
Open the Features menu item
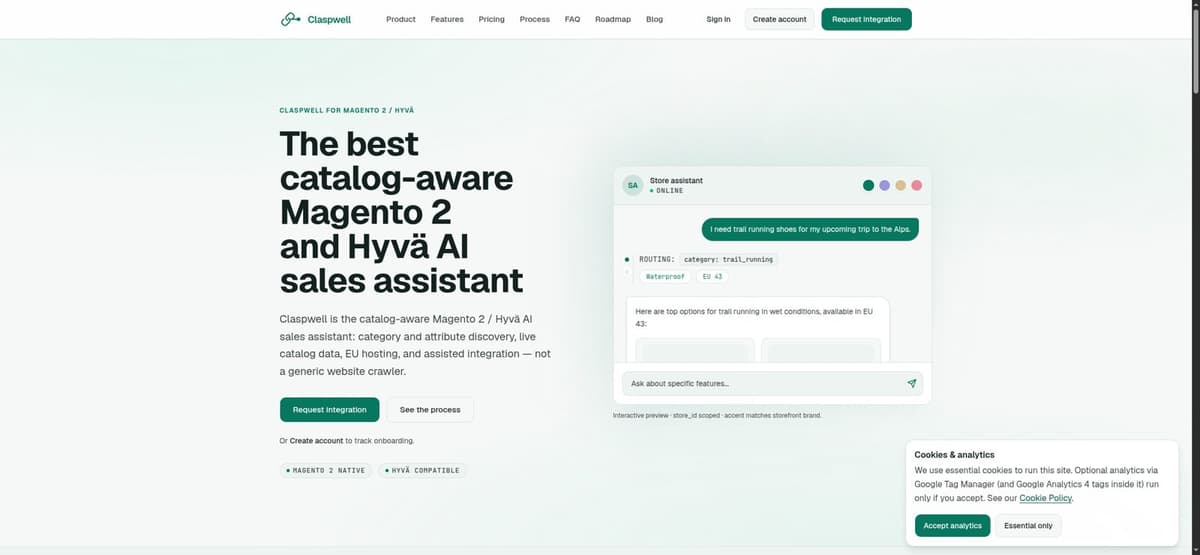(447, 19)
